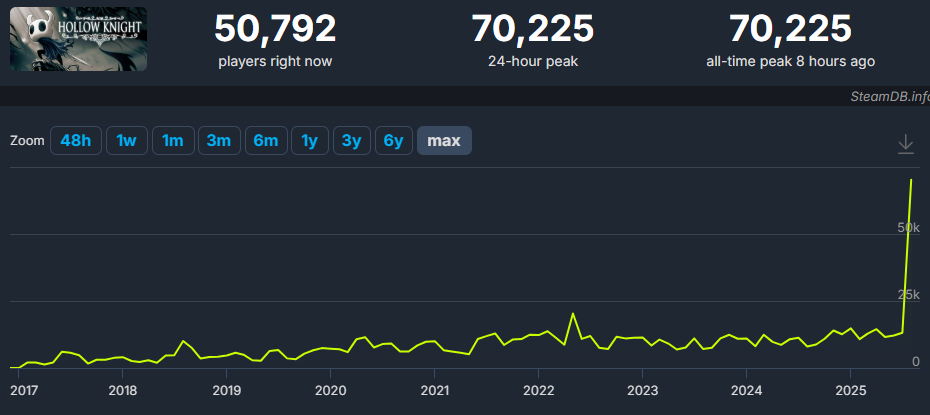Click the 2023 x-axis label

[642, 391]
